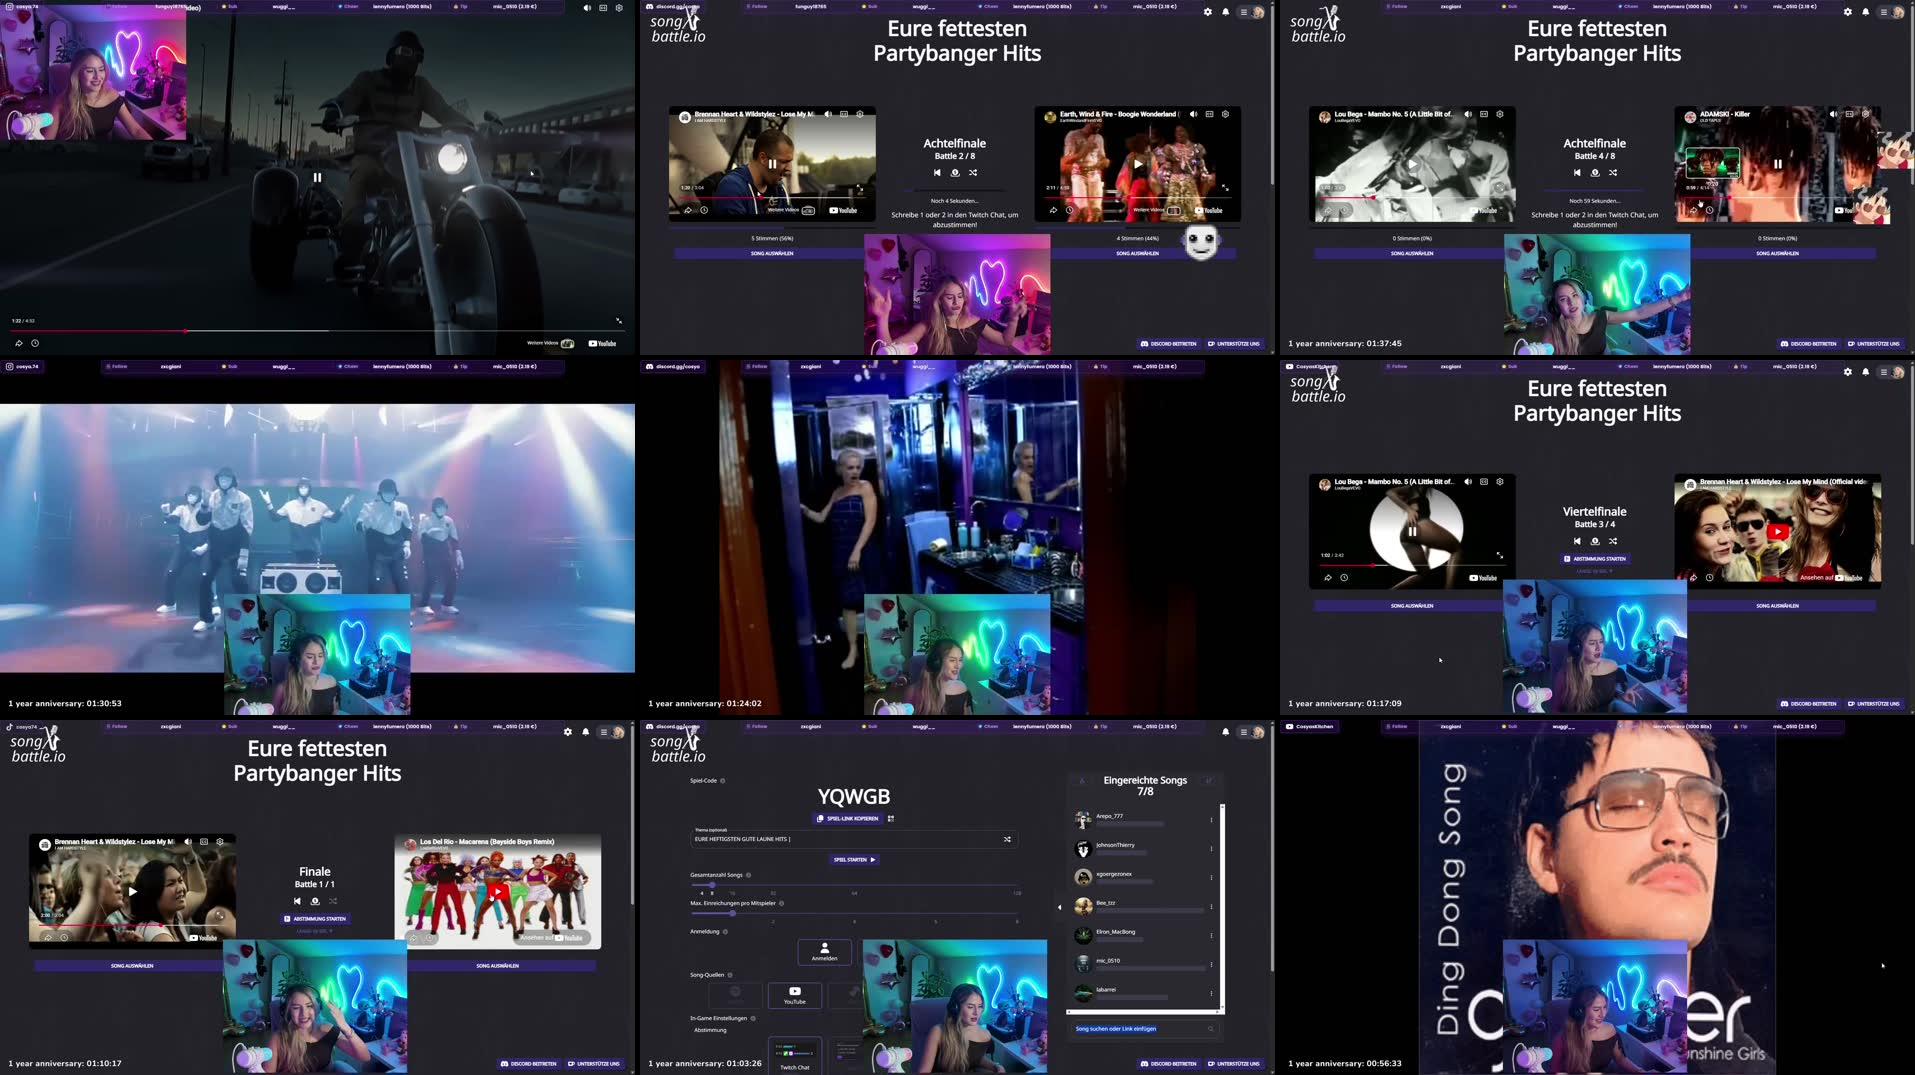
Task: Toggle subtitles on the Boogie Wonderland player
Action: tap(1209, 114)
